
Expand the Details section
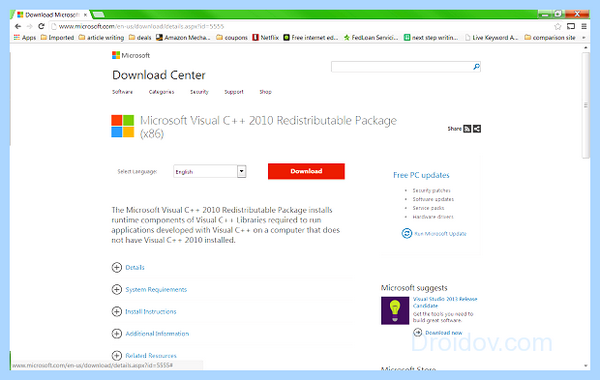tap(128, 267)
